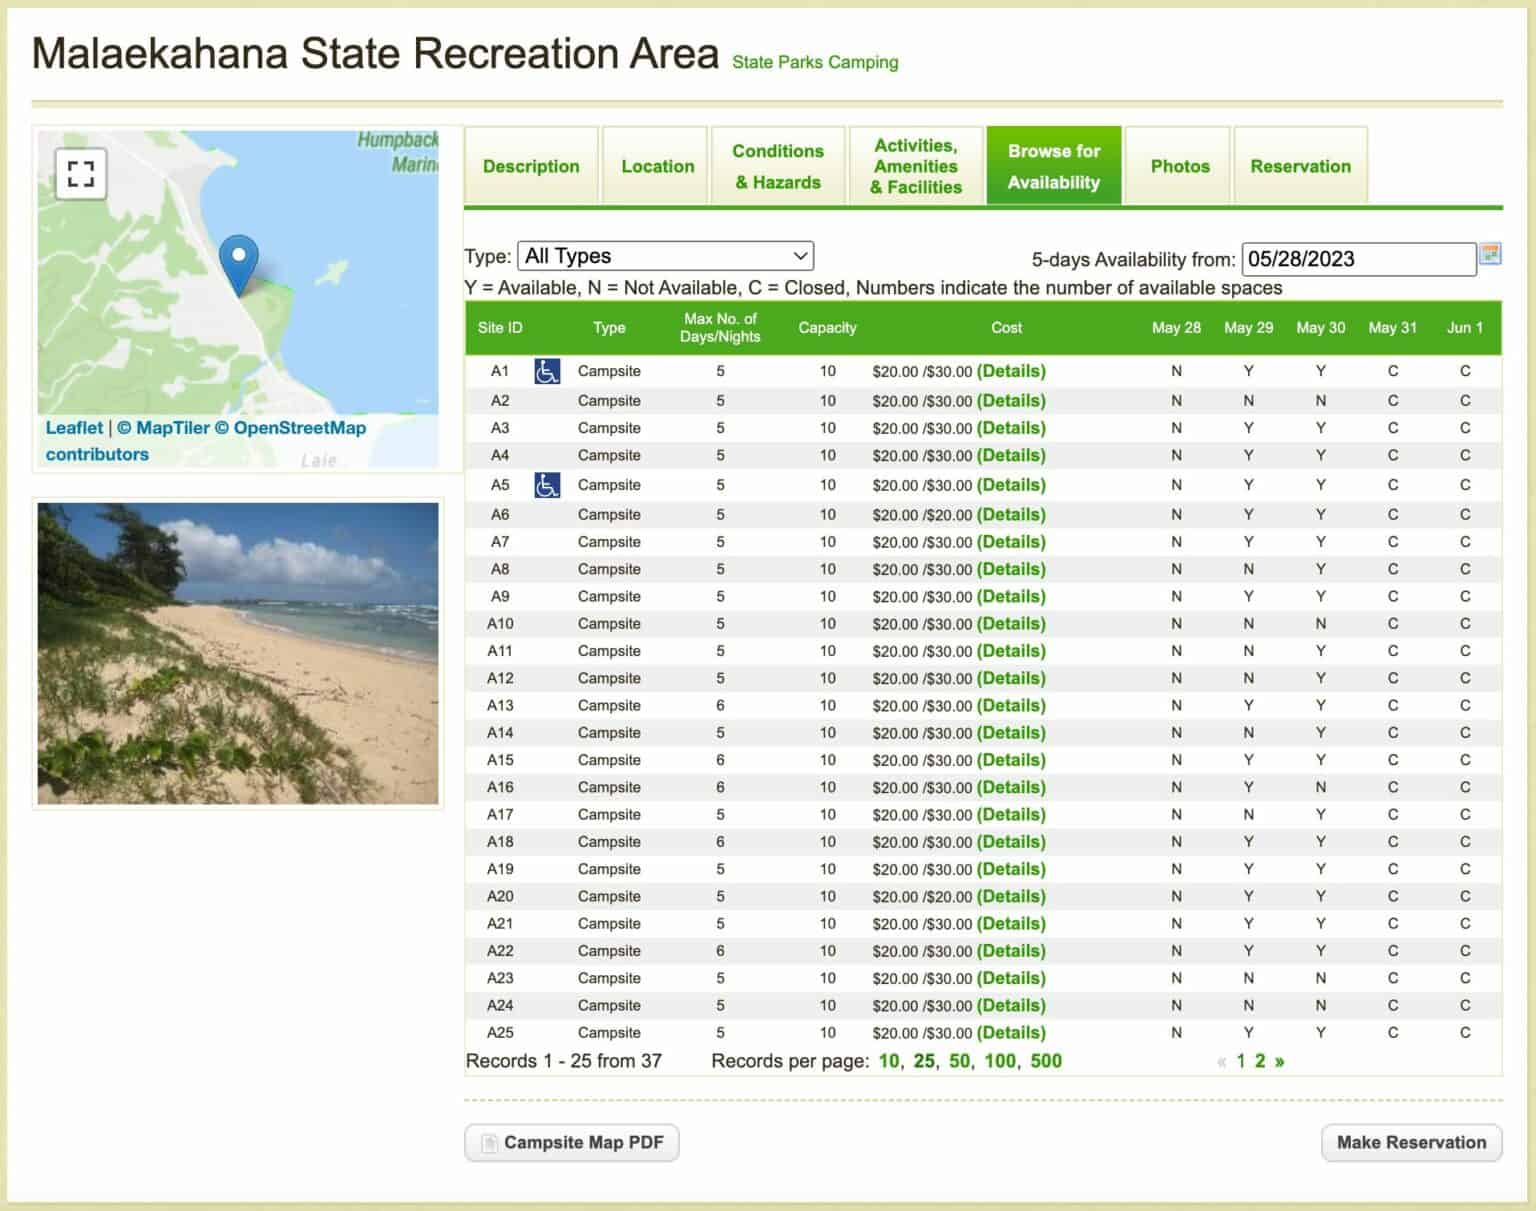Click the Make Reservation button
Screen dimensions: 1536x1211
click(1411, 1141)
